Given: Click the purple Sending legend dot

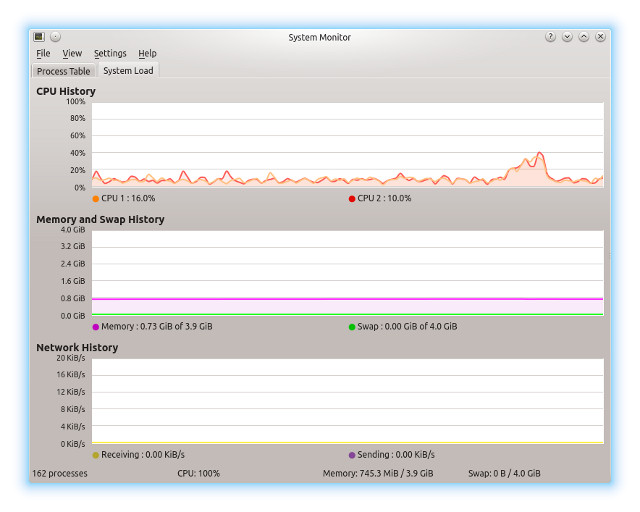Looking at the screenshot, I should pyautogui.click(x=352, y=455).
